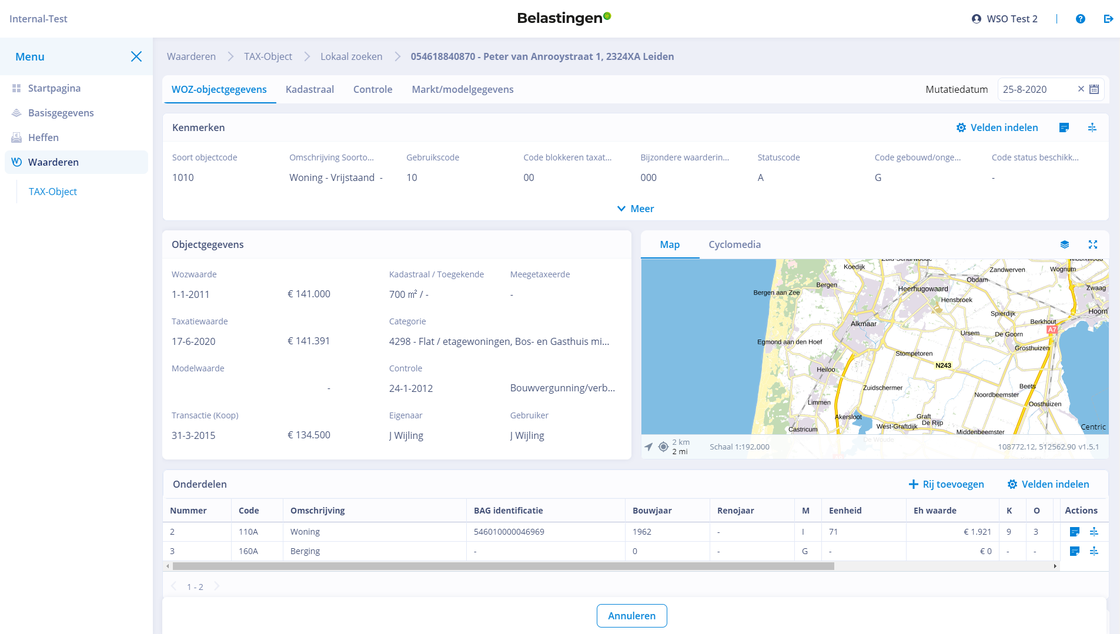
Task: Open the Markt/modelgegevens tab
Action: click(x=462, y=89)
